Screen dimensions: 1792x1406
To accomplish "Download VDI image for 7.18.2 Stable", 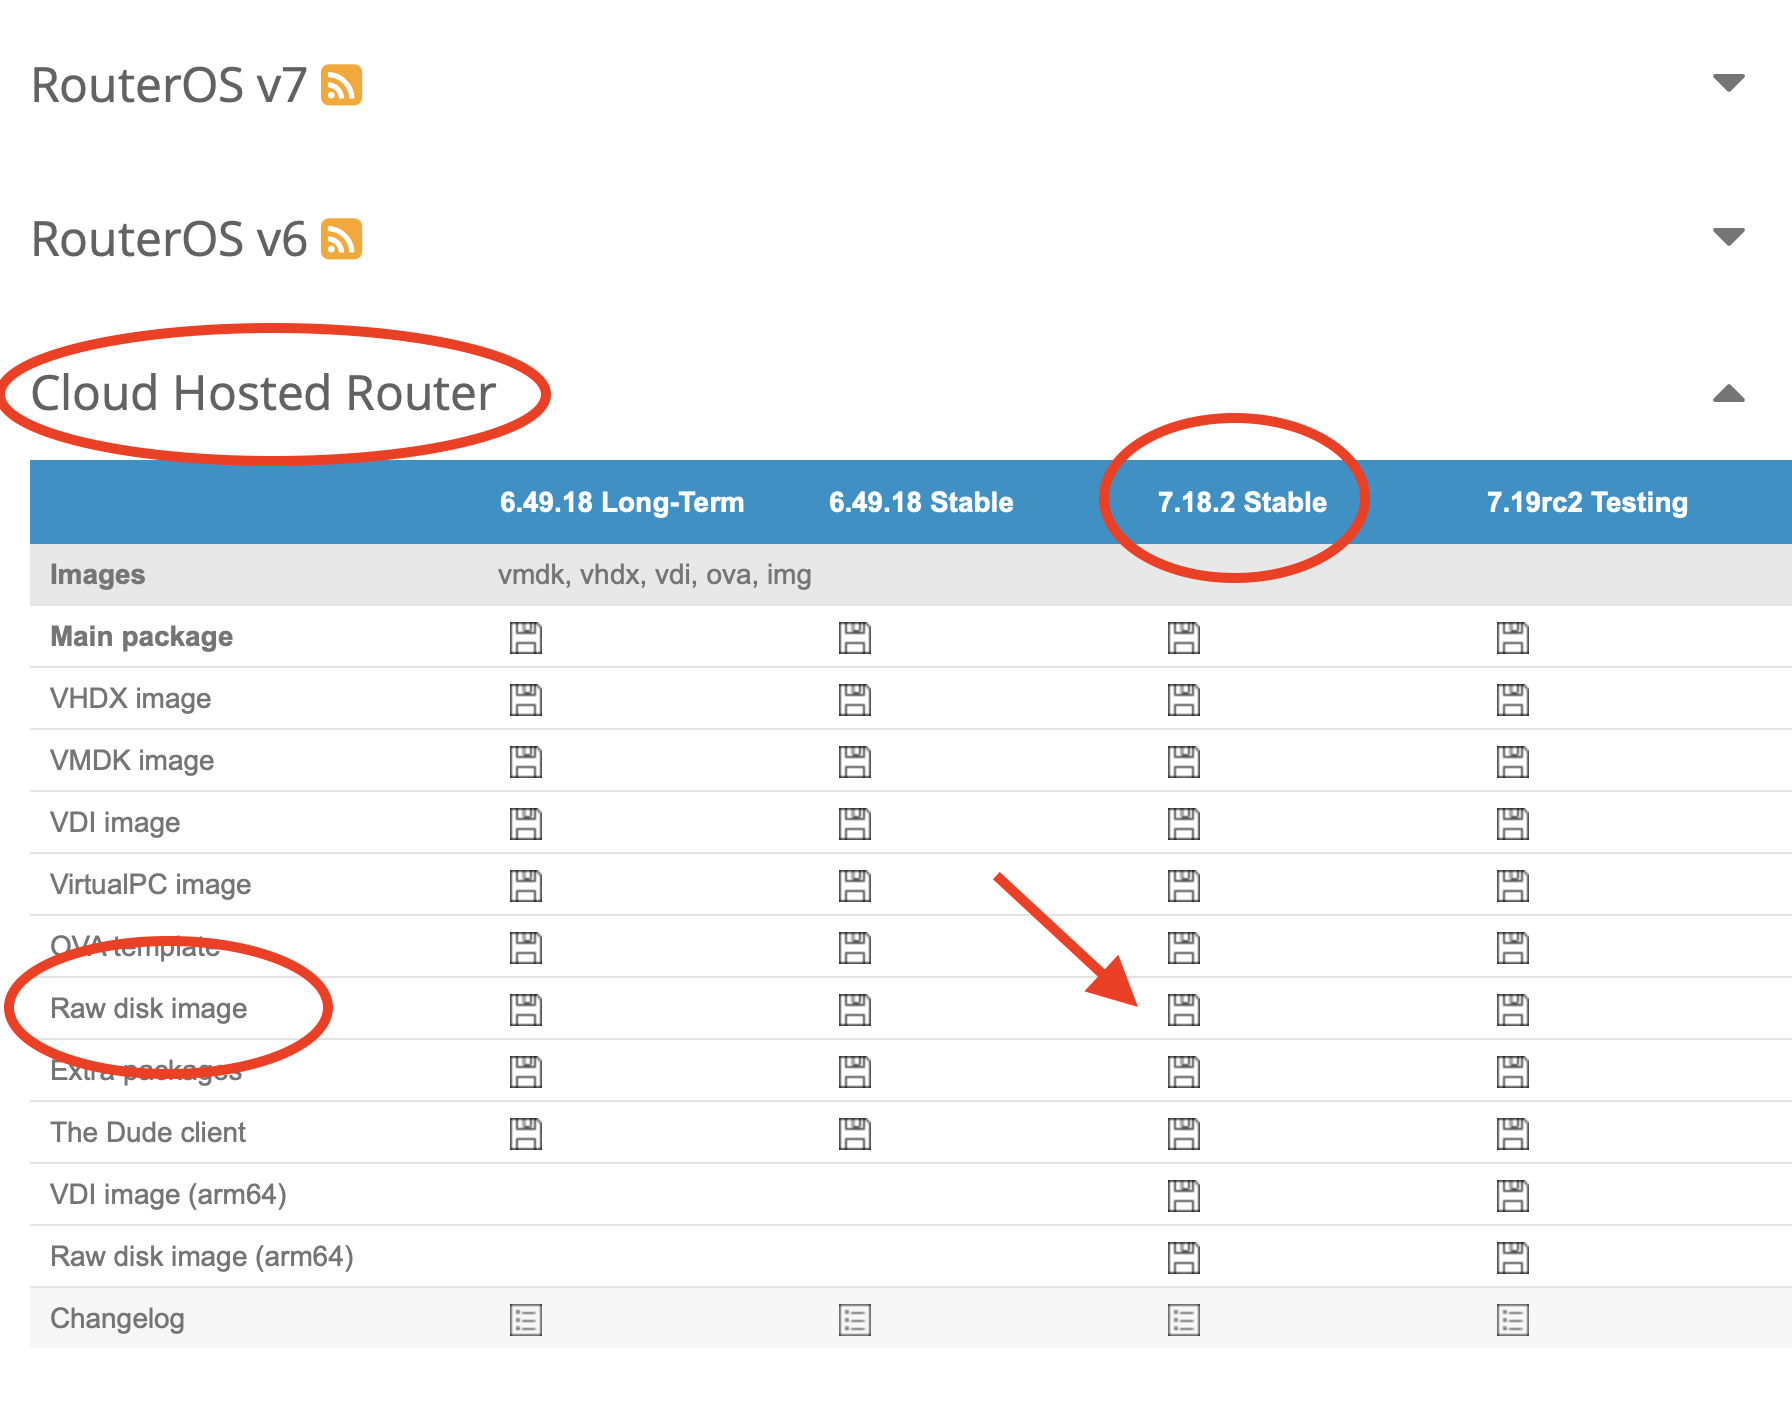I will point(1184,824).
